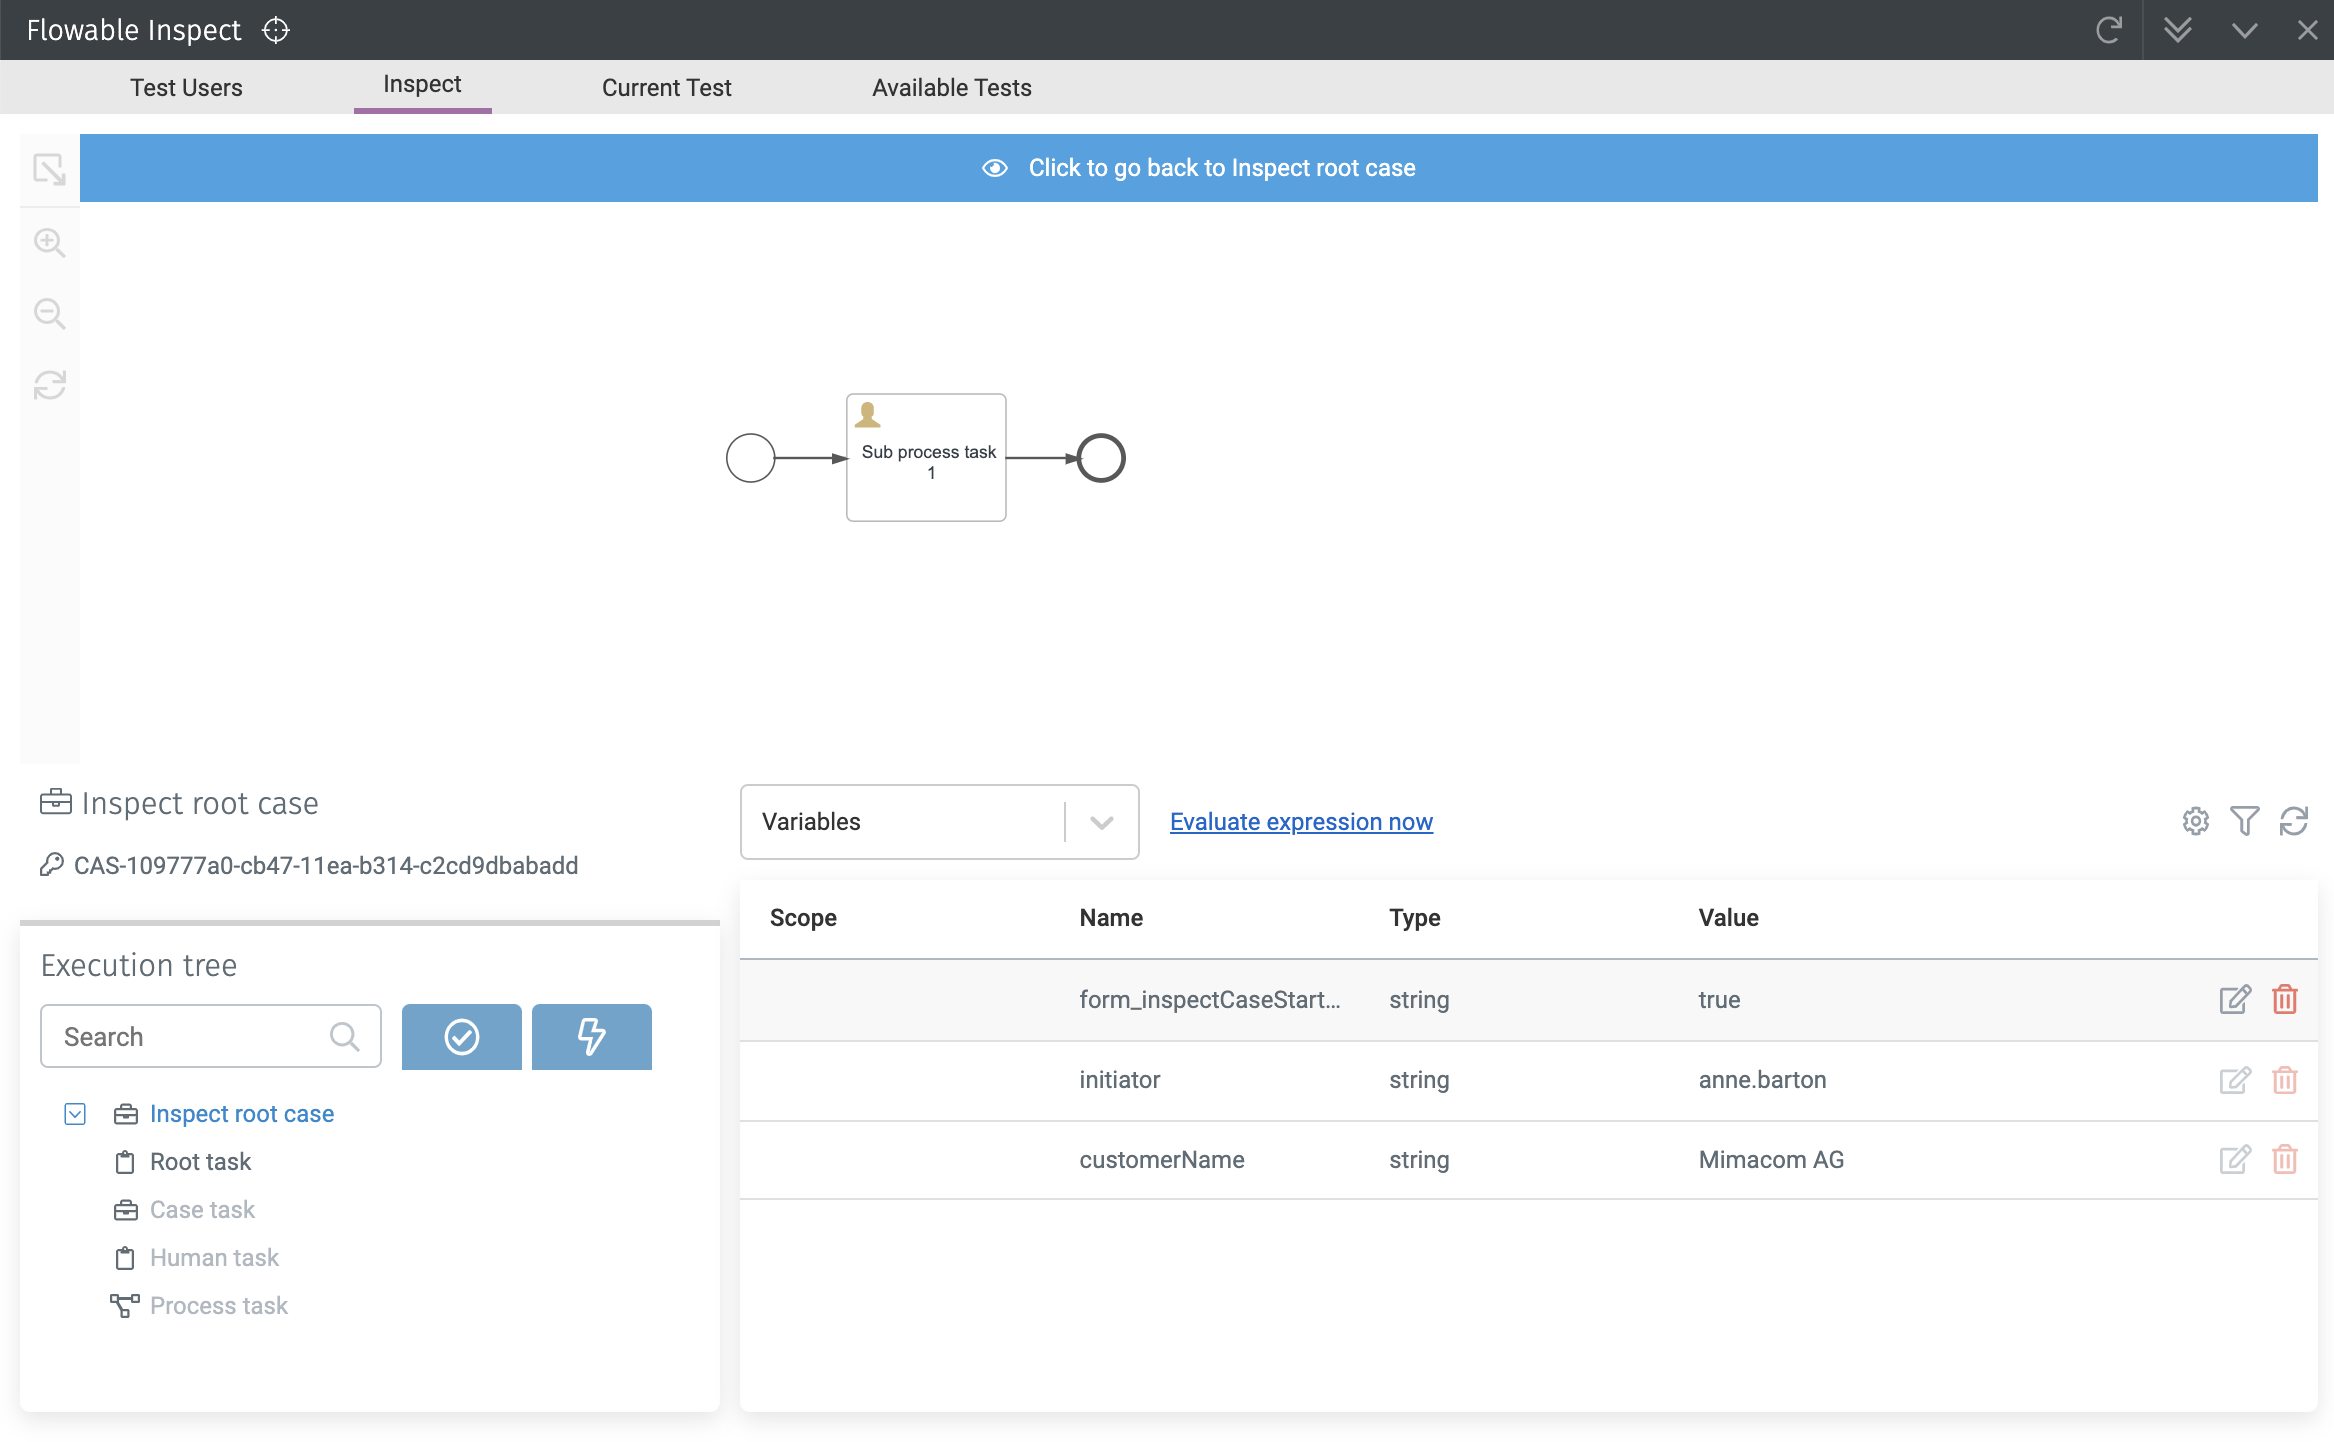Edit the customerName variable value

click(x=2236, y=1159)
